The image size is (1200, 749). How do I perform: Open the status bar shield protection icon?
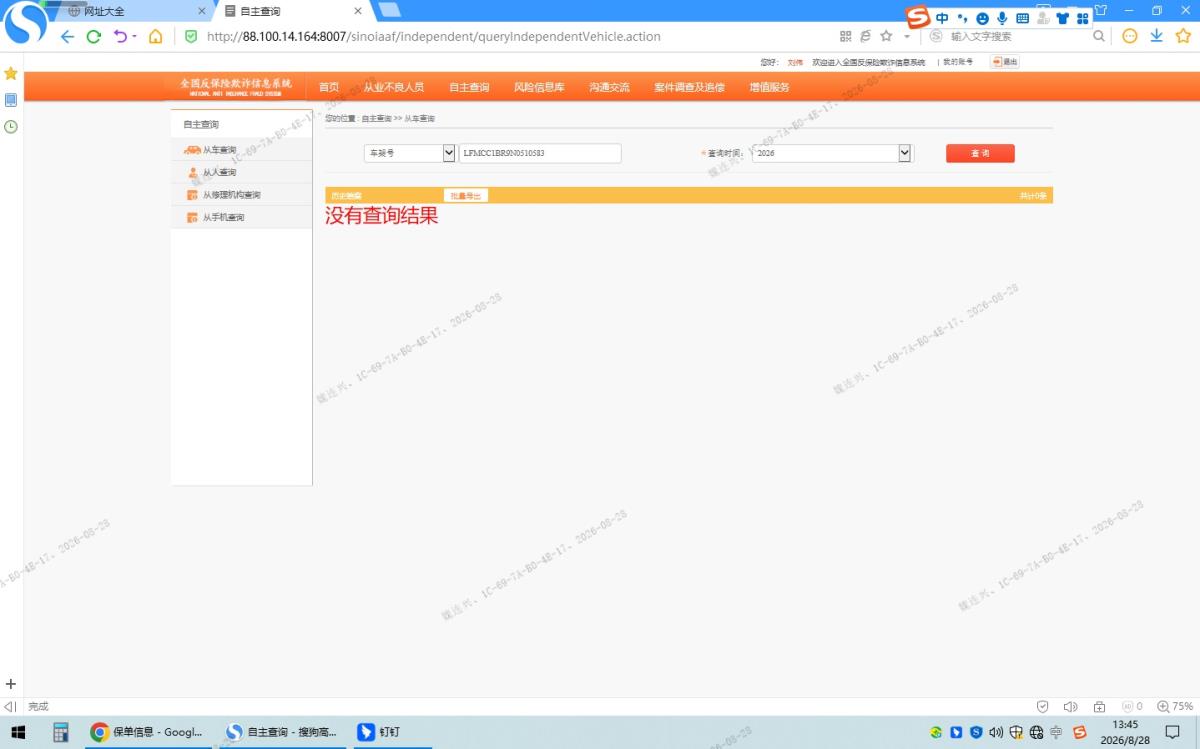point(1043,706)
